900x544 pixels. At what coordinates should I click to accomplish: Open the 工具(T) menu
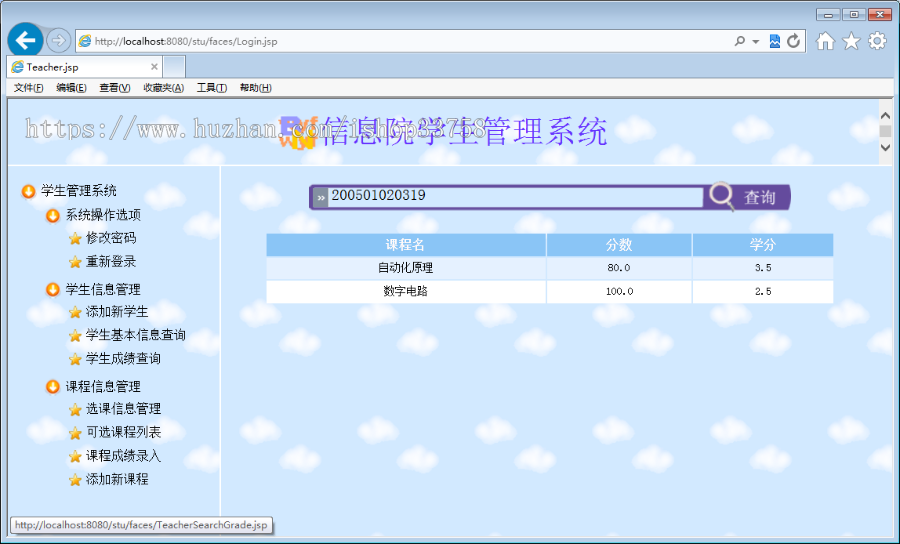pyautogui.click(x=212, y=88)
